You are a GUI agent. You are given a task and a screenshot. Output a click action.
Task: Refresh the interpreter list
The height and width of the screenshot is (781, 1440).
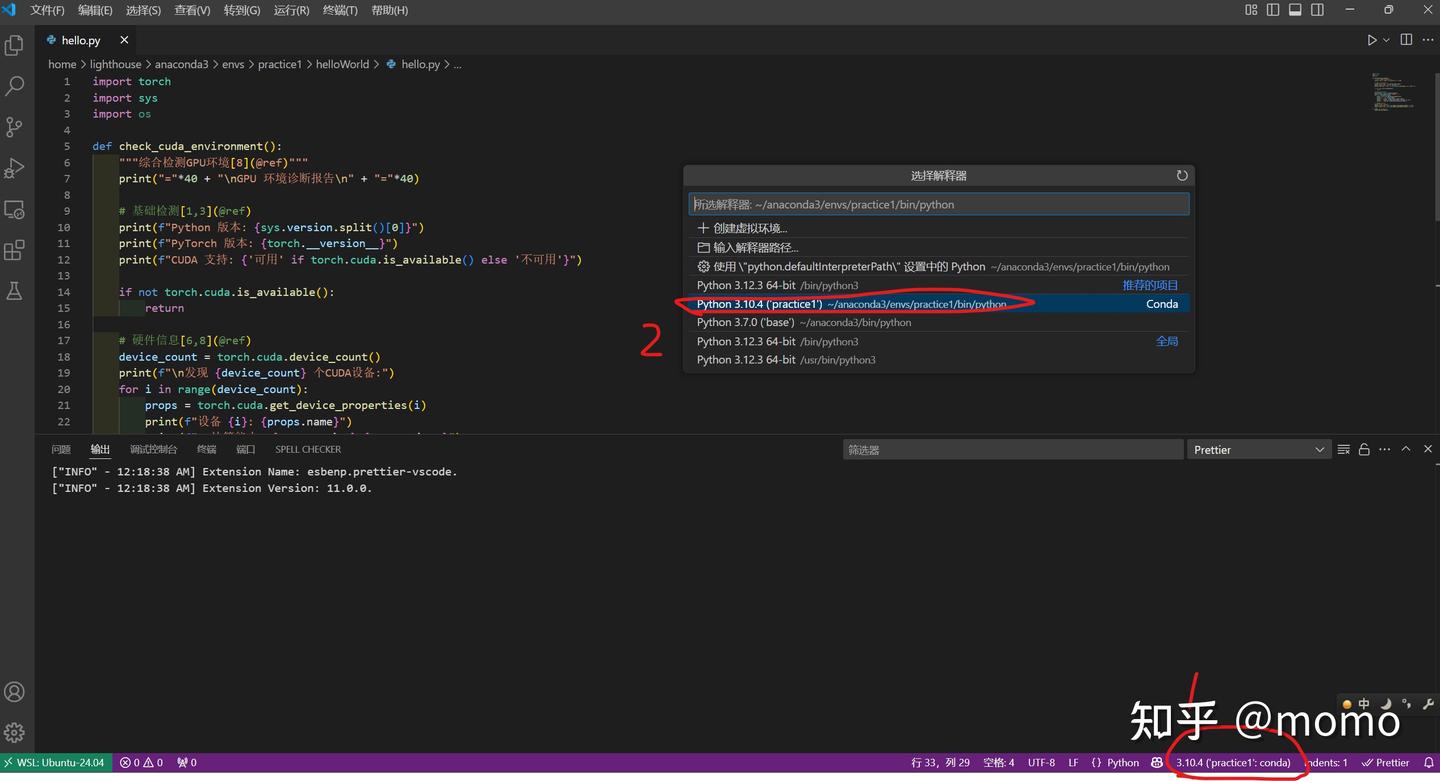1182,175
